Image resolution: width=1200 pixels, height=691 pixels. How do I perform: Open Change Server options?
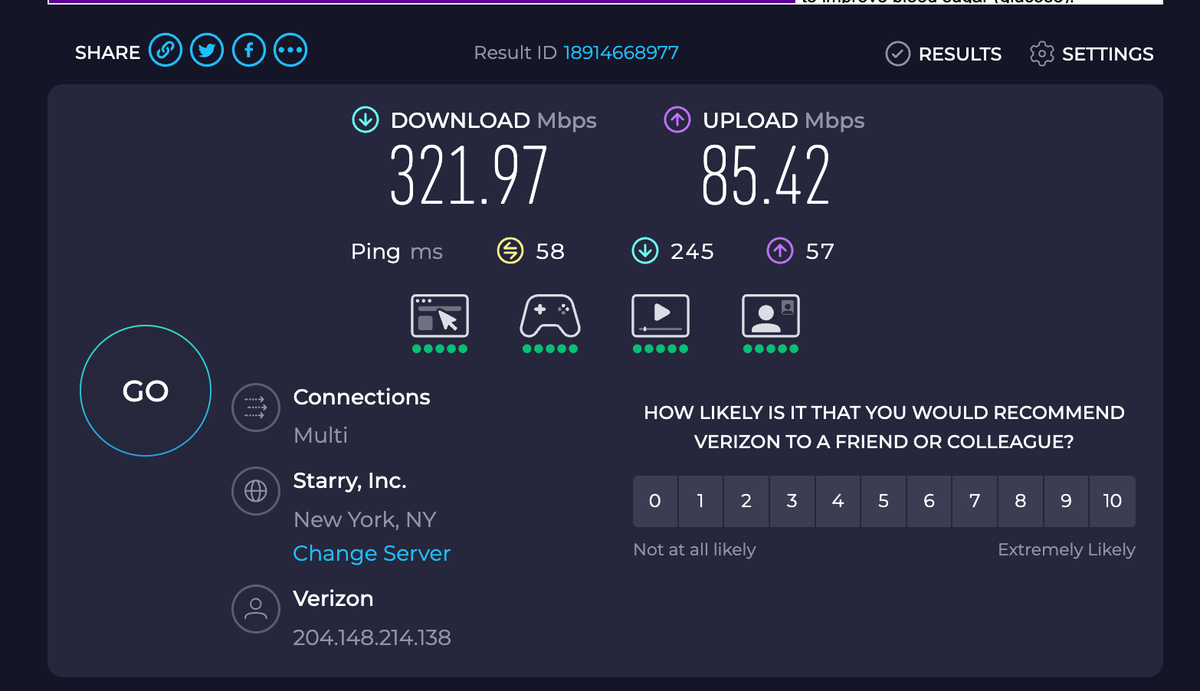[x=371, y=553]
